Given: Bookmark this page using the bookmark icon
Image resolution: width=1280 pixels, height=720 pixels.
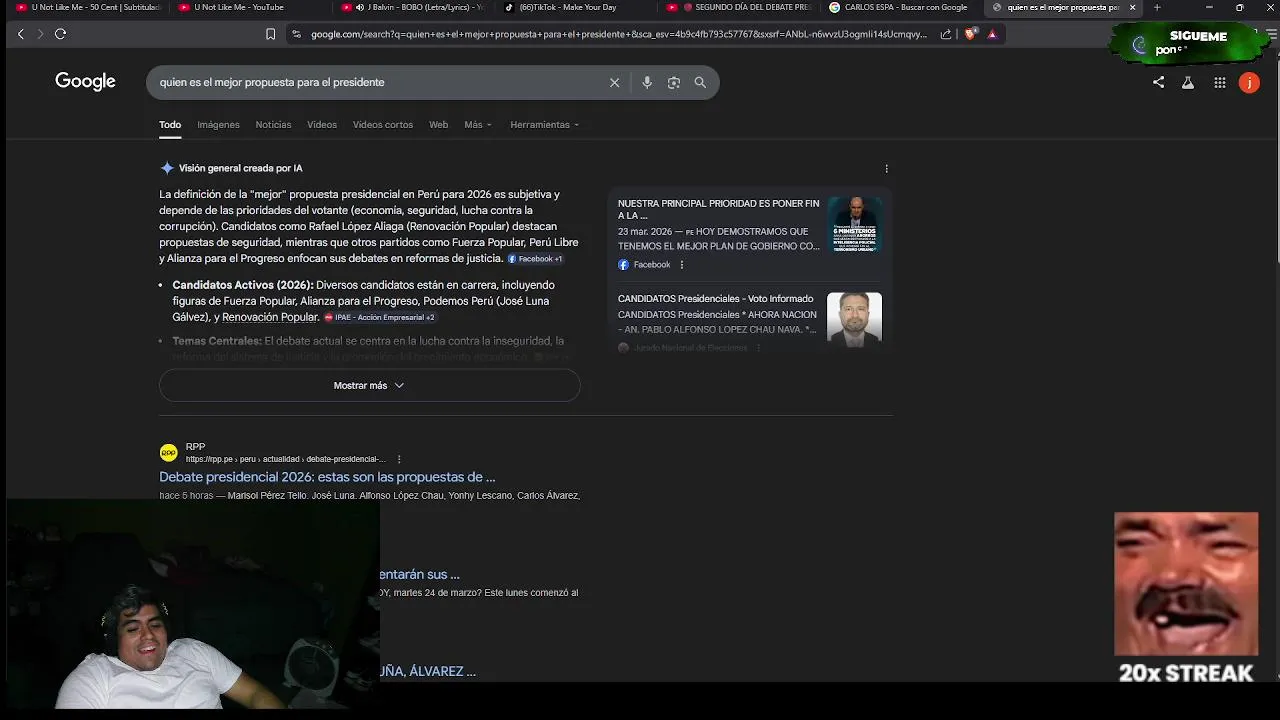Looking at the screenshot, I should click(x=270, y=34).
